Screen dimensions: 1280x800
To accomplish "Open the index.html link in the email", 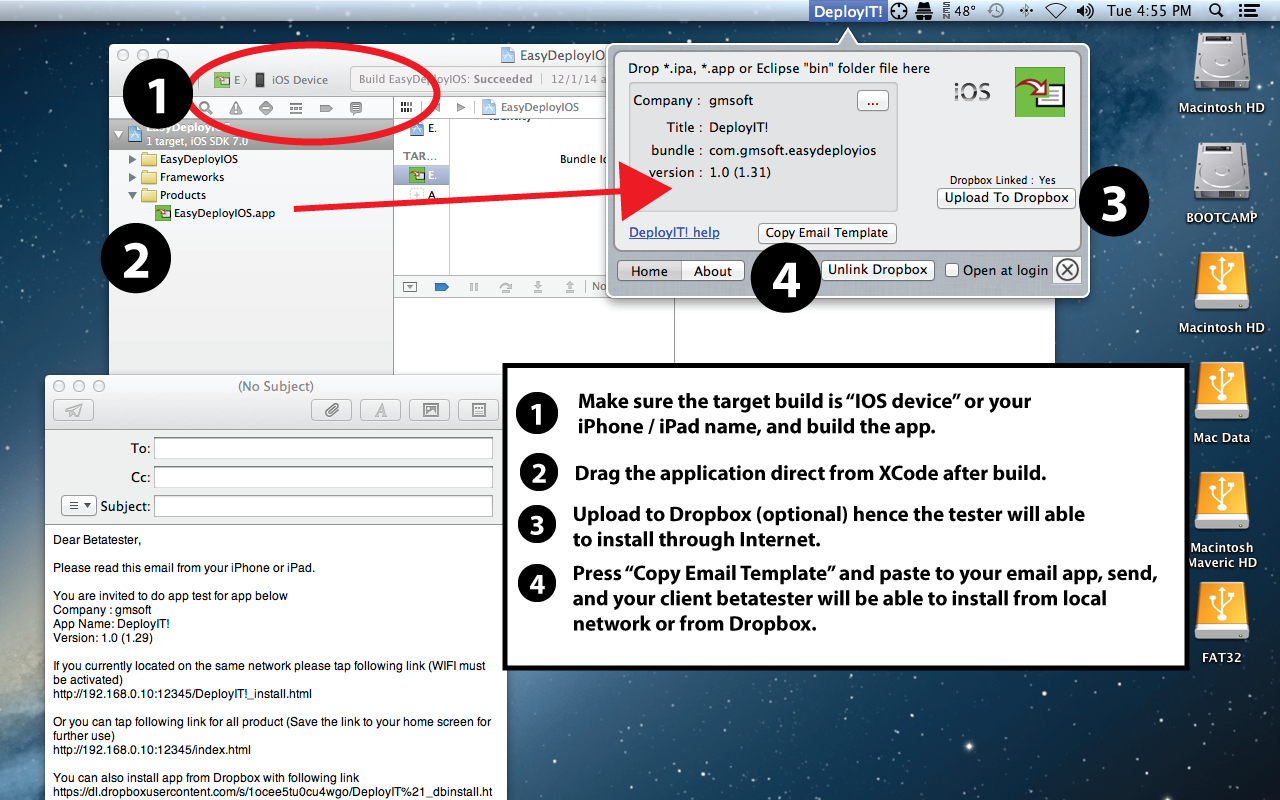I will (152, 749).
